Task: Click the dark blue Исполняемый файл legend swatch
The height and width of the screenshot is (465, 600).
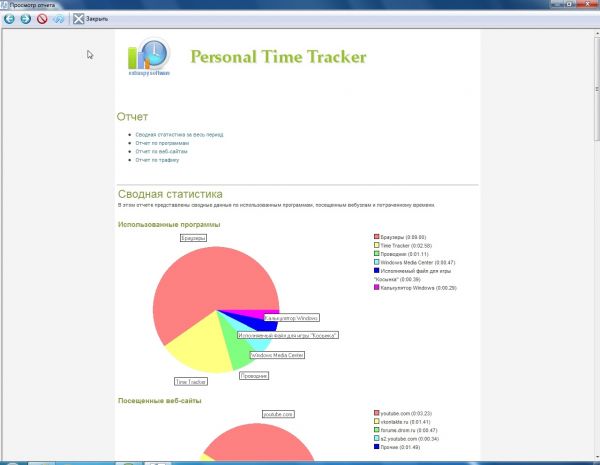Action: point(377,270)
